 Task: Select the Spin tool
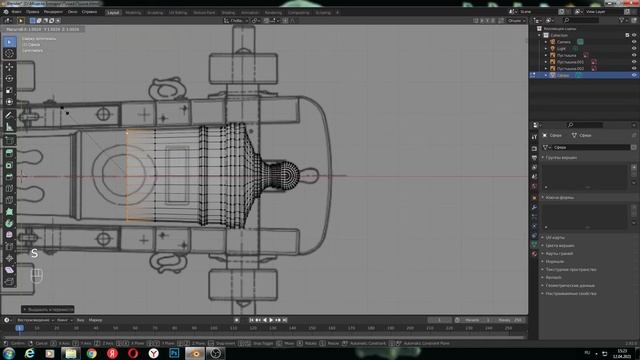[x=9, y=223]
